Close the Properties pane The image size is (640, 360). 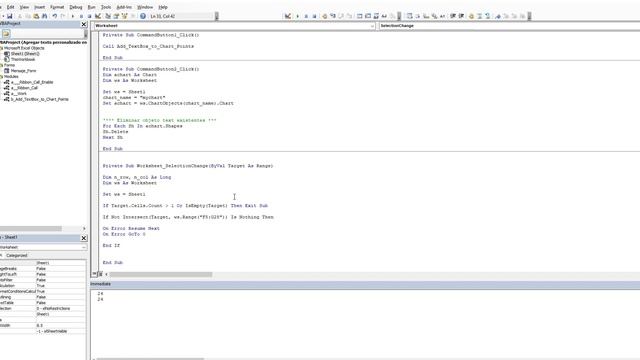84,238
